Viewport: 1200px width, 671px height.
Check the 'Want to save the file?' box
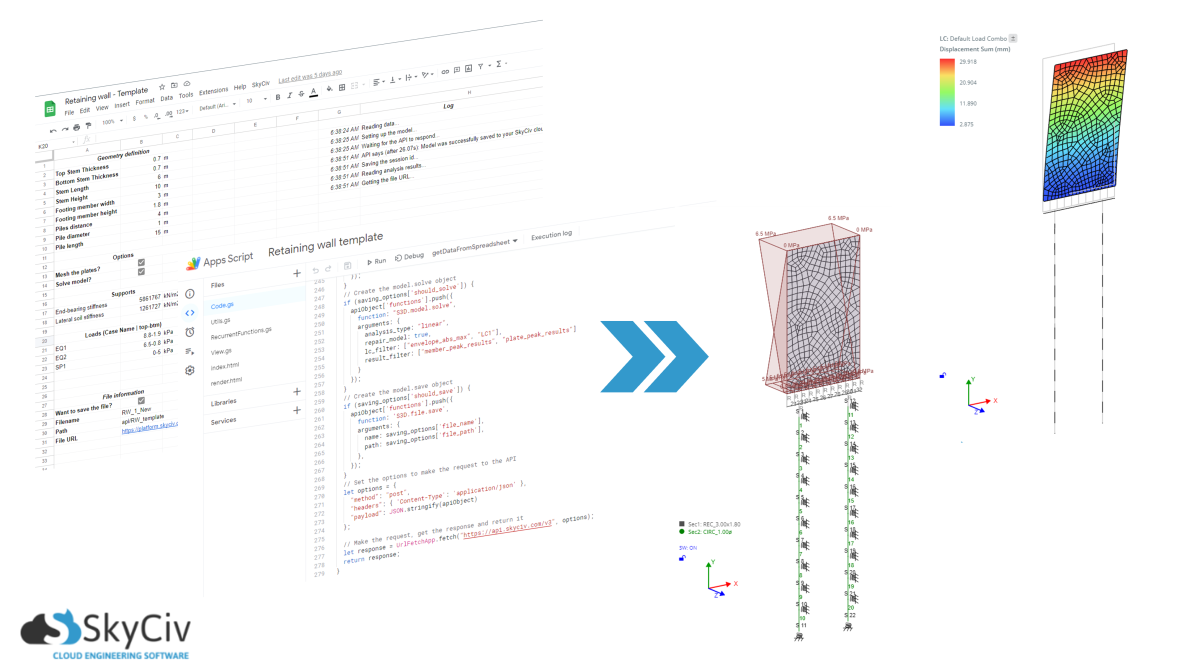(x=141, y=401)
